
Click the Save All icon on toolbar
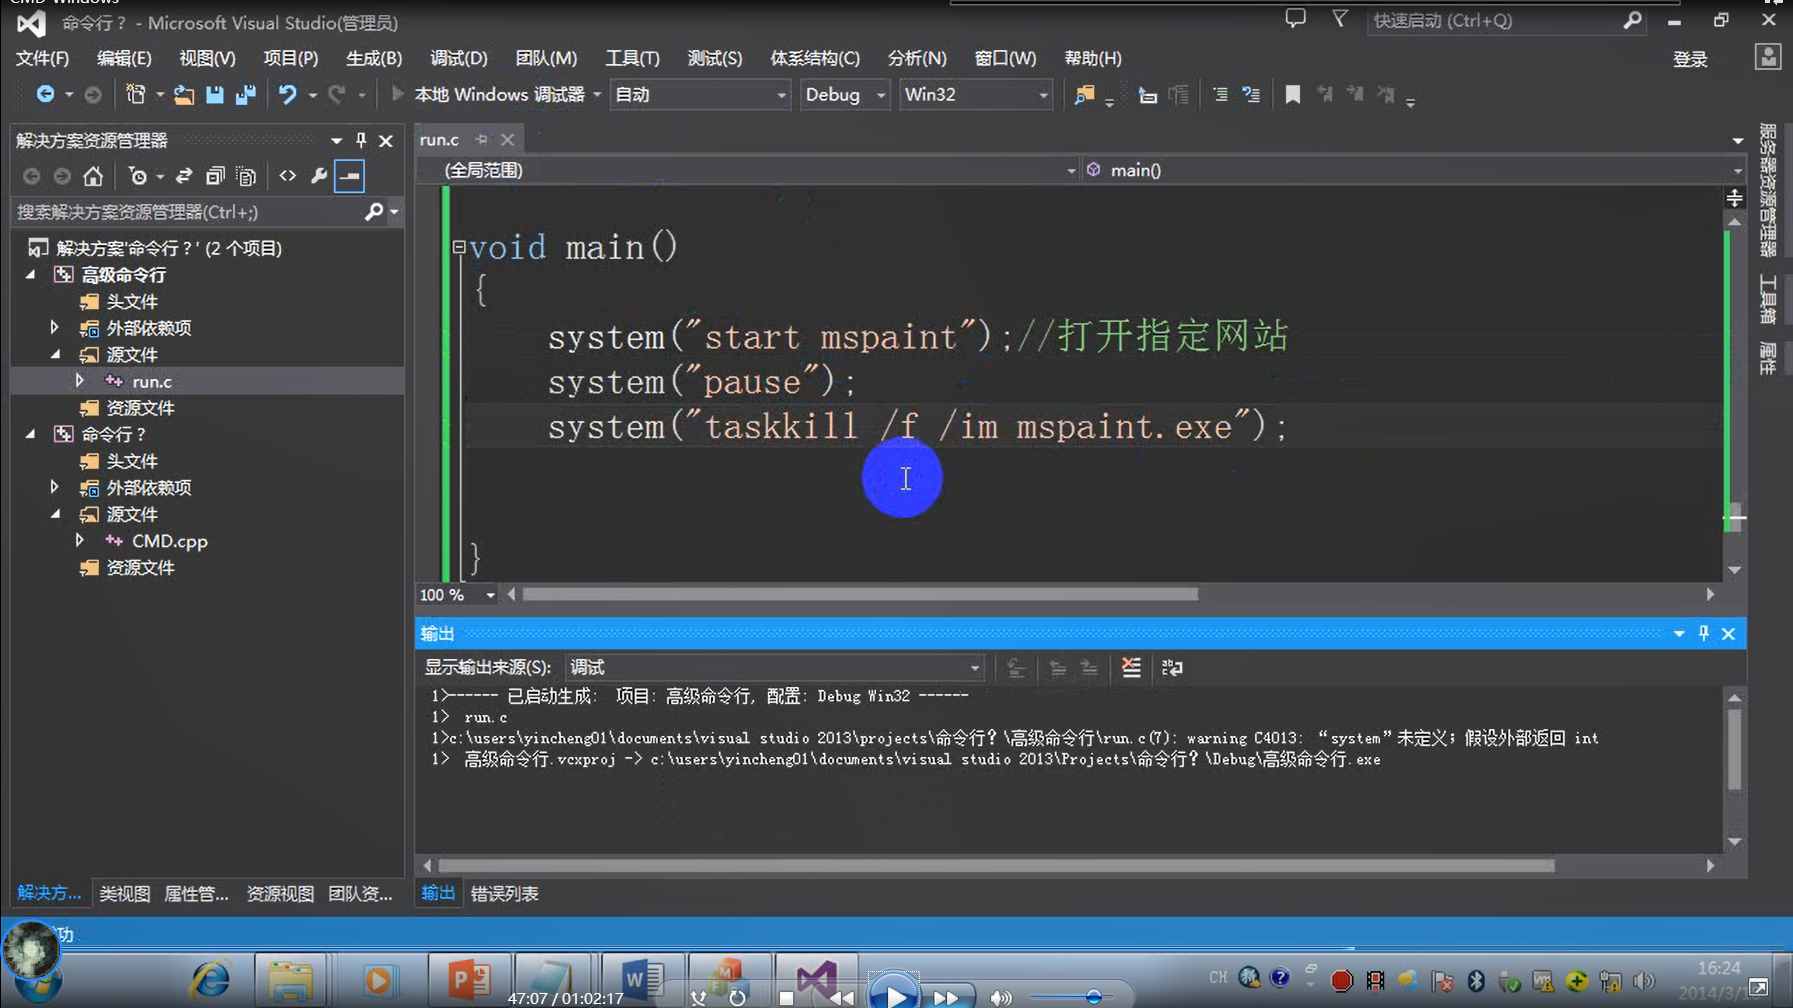pos(247,94)
